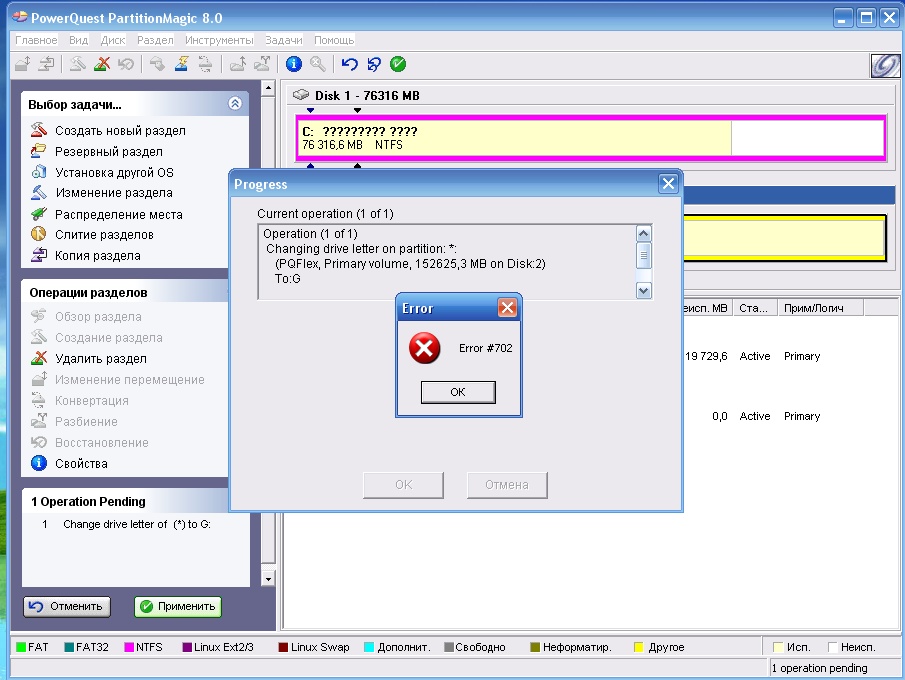Click the down arrow in the operation details scrollbar
This screenshot has height=680, width=905.
[x=644, y=290]
